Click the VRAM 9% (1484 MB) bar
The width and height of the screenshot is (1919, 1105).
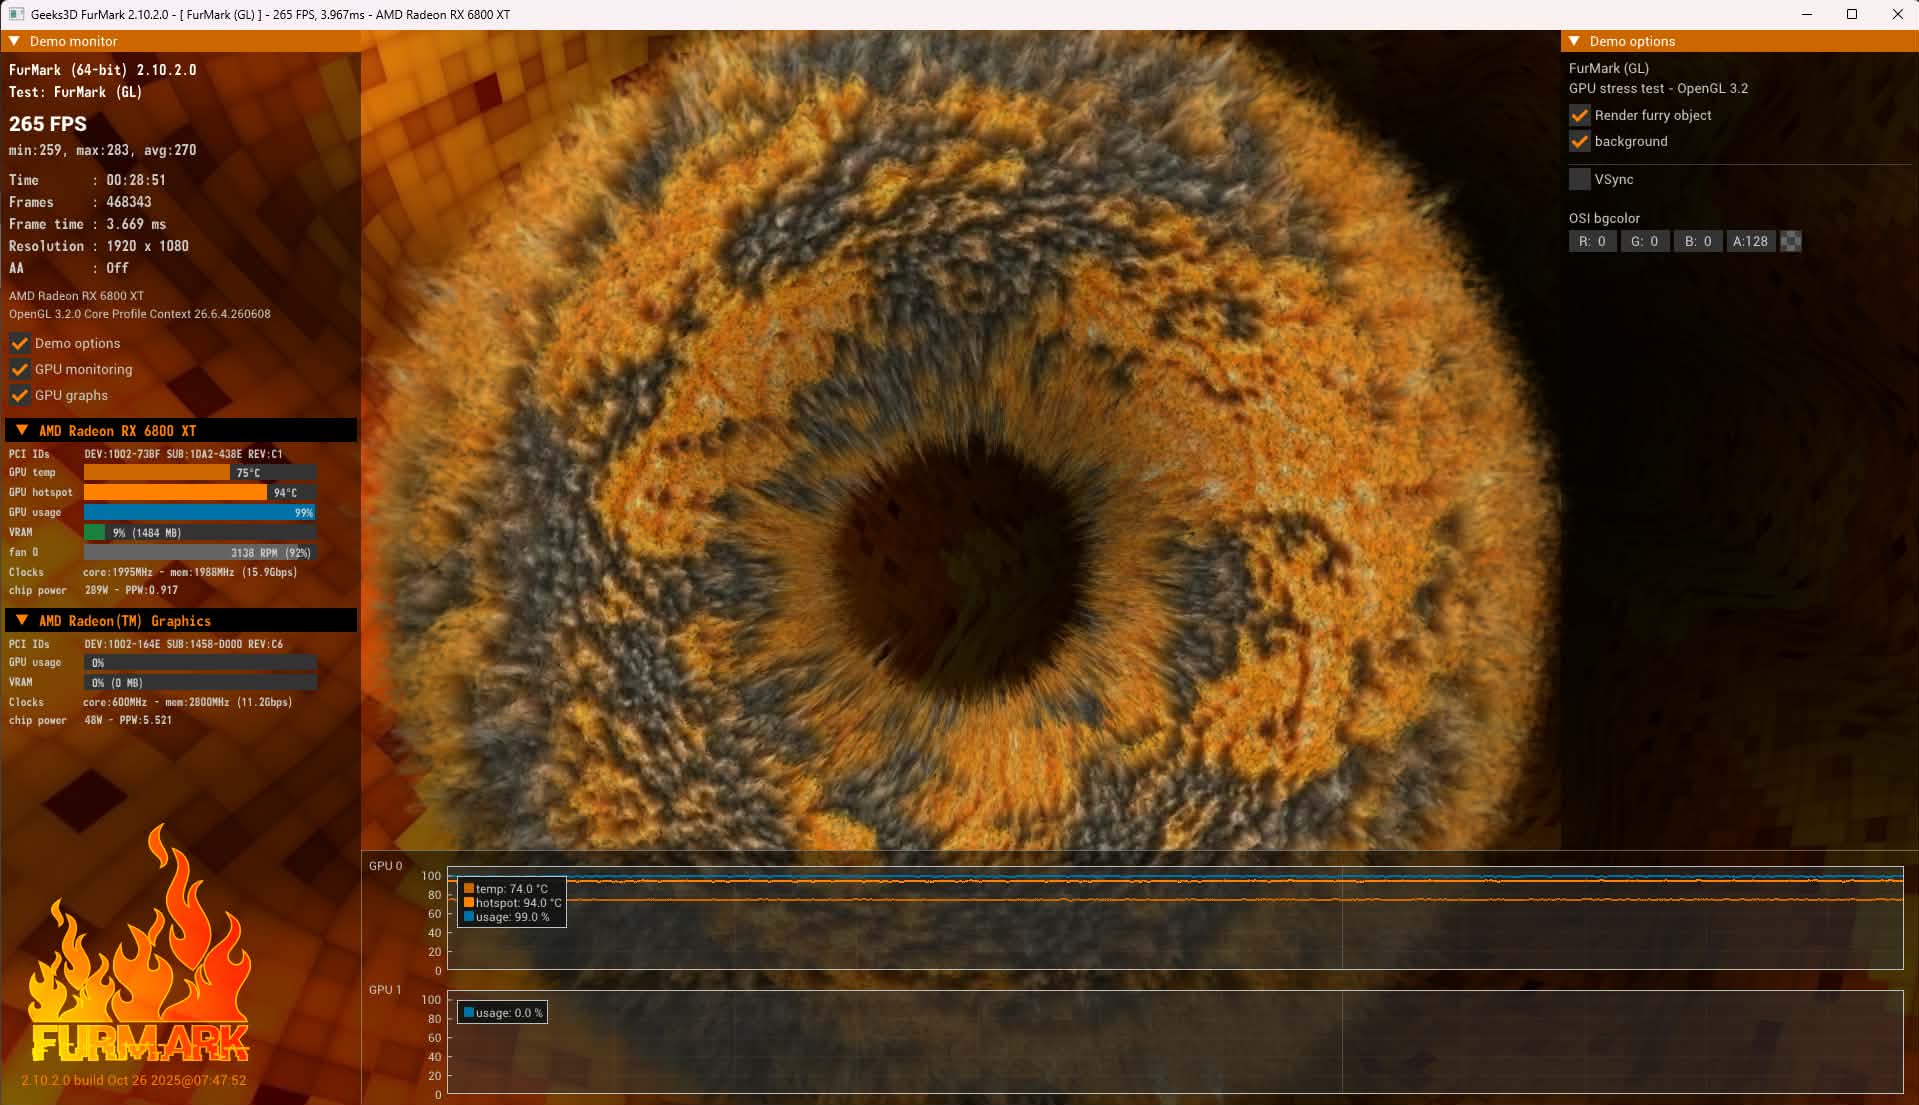point(200,532)
